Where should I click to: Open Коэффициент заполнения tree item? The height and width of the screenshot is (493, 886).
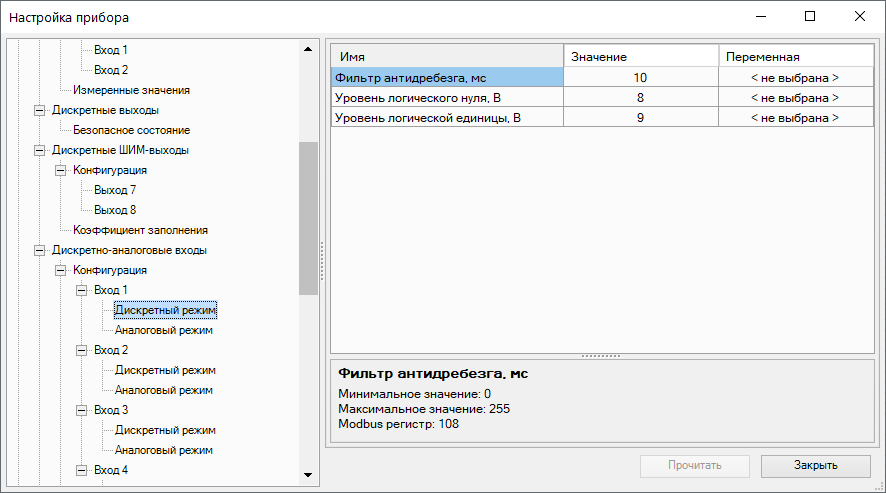point(140,230)
